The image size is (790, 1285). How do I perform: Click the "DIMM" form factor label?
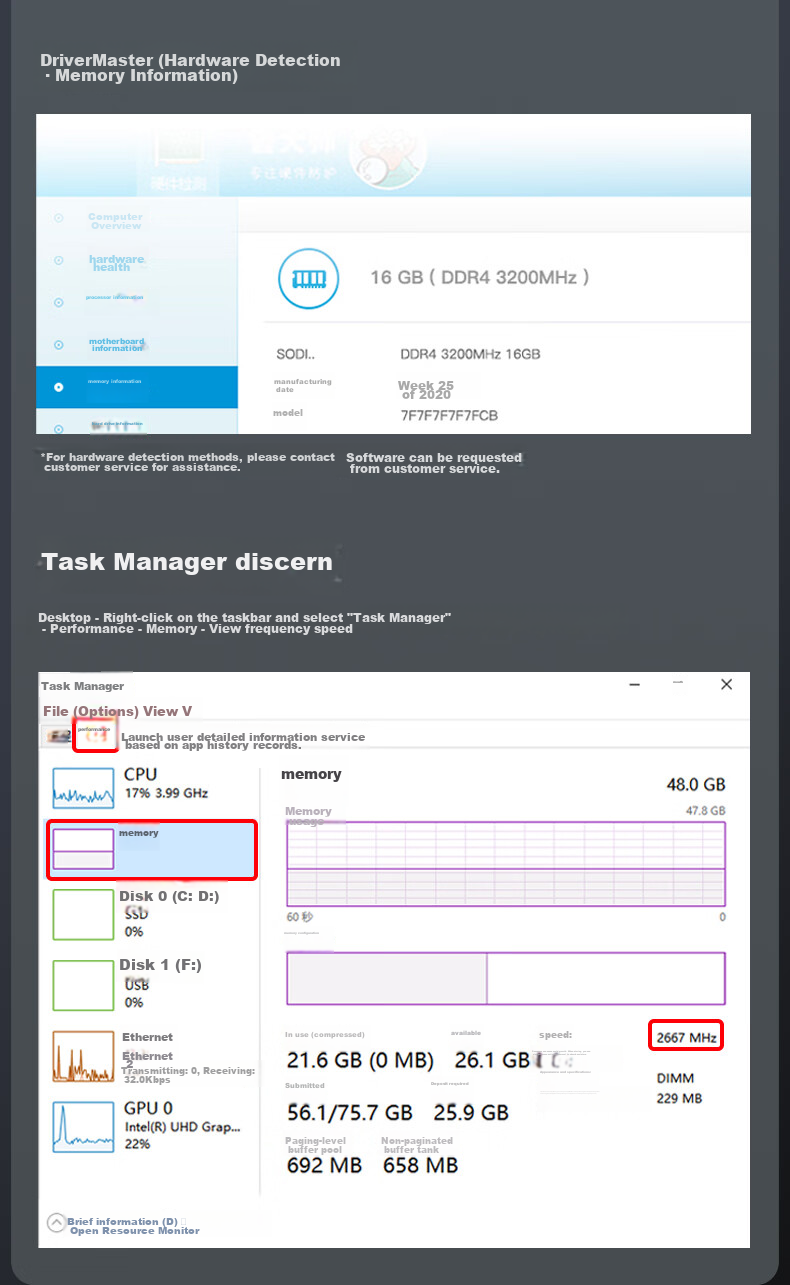click(x=675, y=1078)
